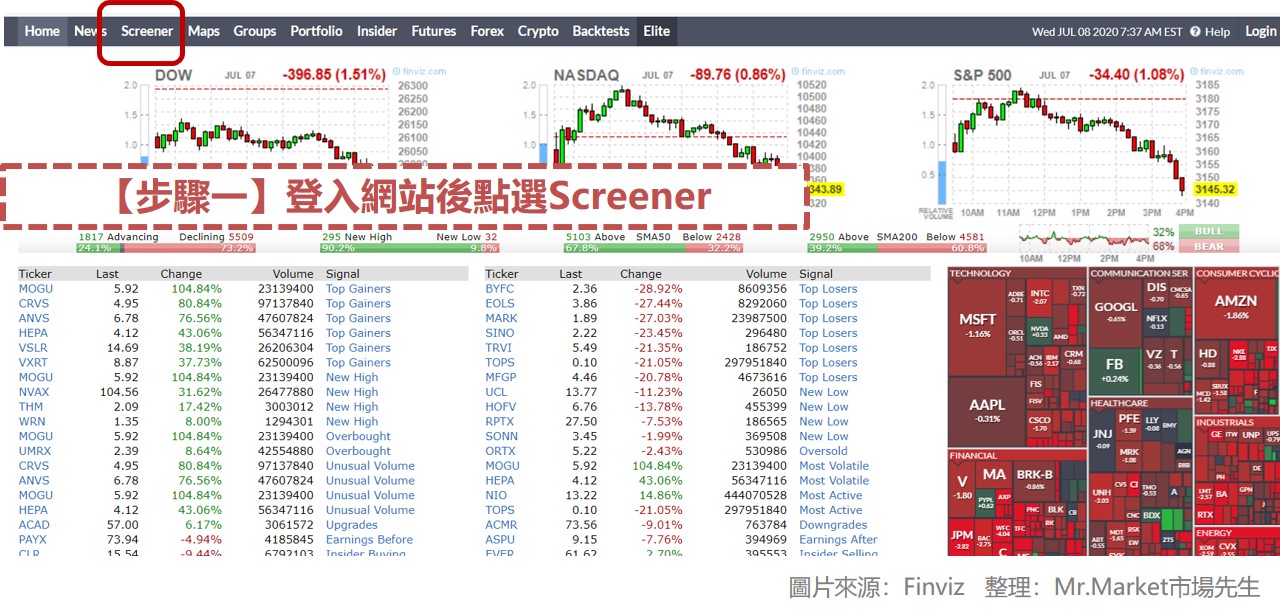Screen dimensions: 1280x615
Task: Click the Change column header in right table
Action: click(x=641, y=274)
